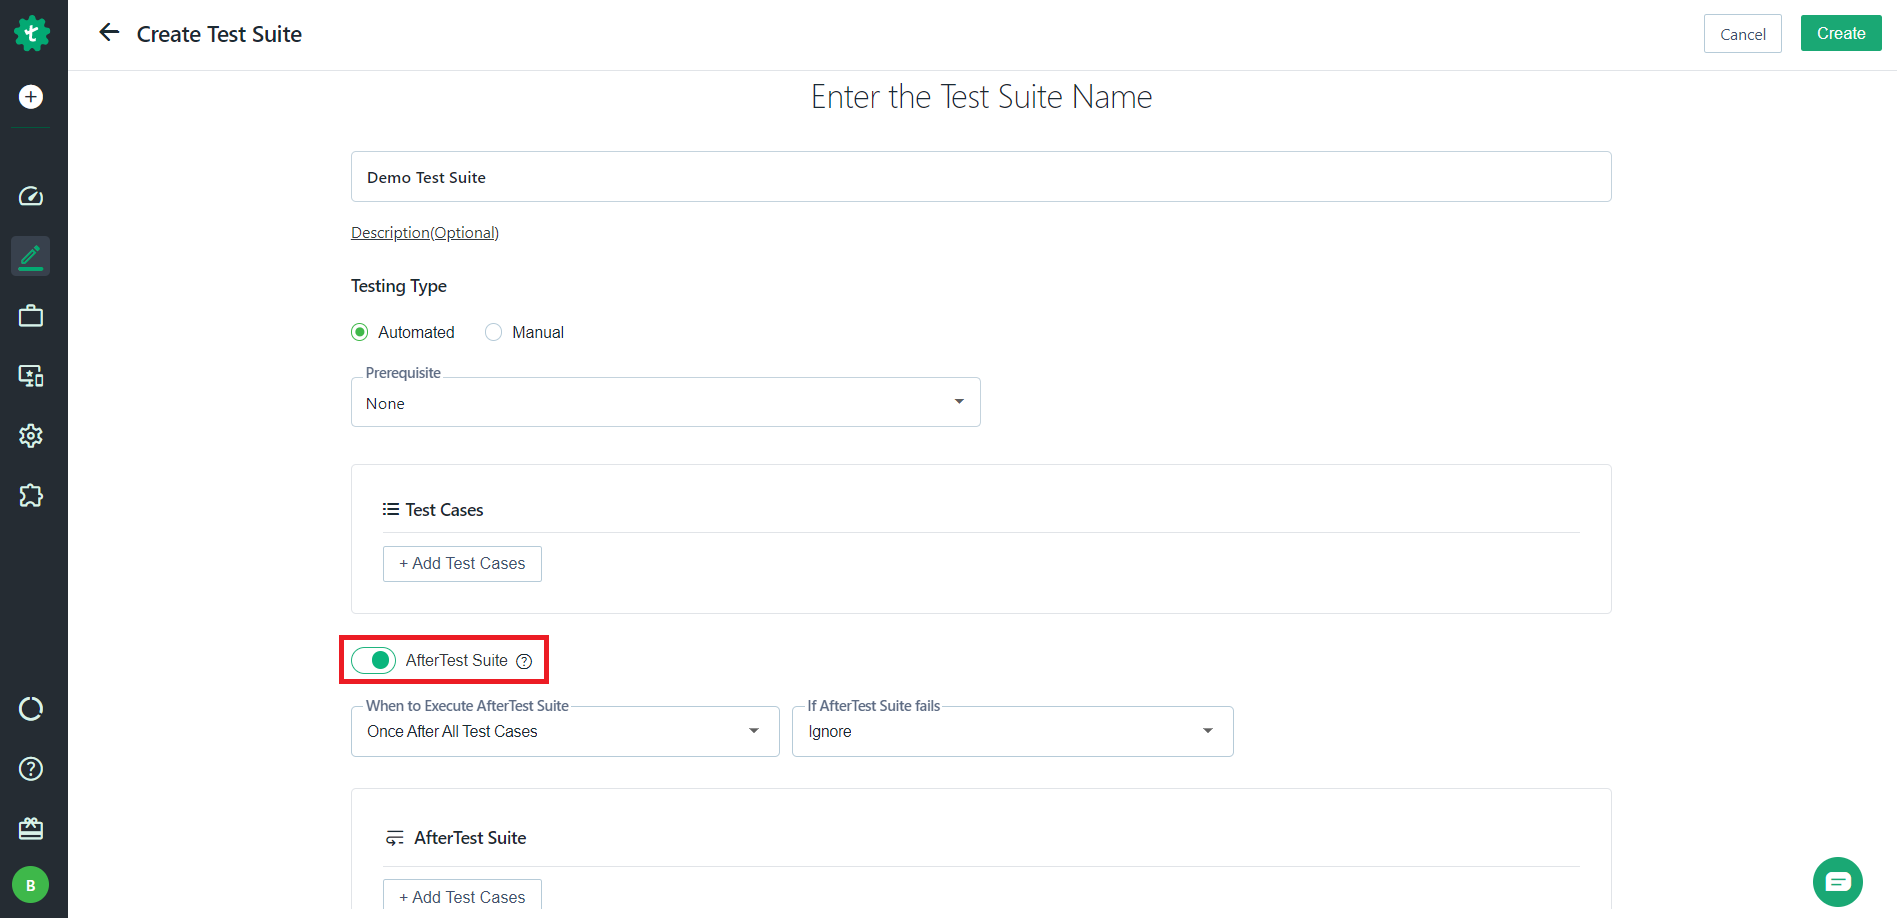This screenshot has height=918, width=1897.
Task: Click the back arrow beside Create Test Suite
Action: coord(109,33)
